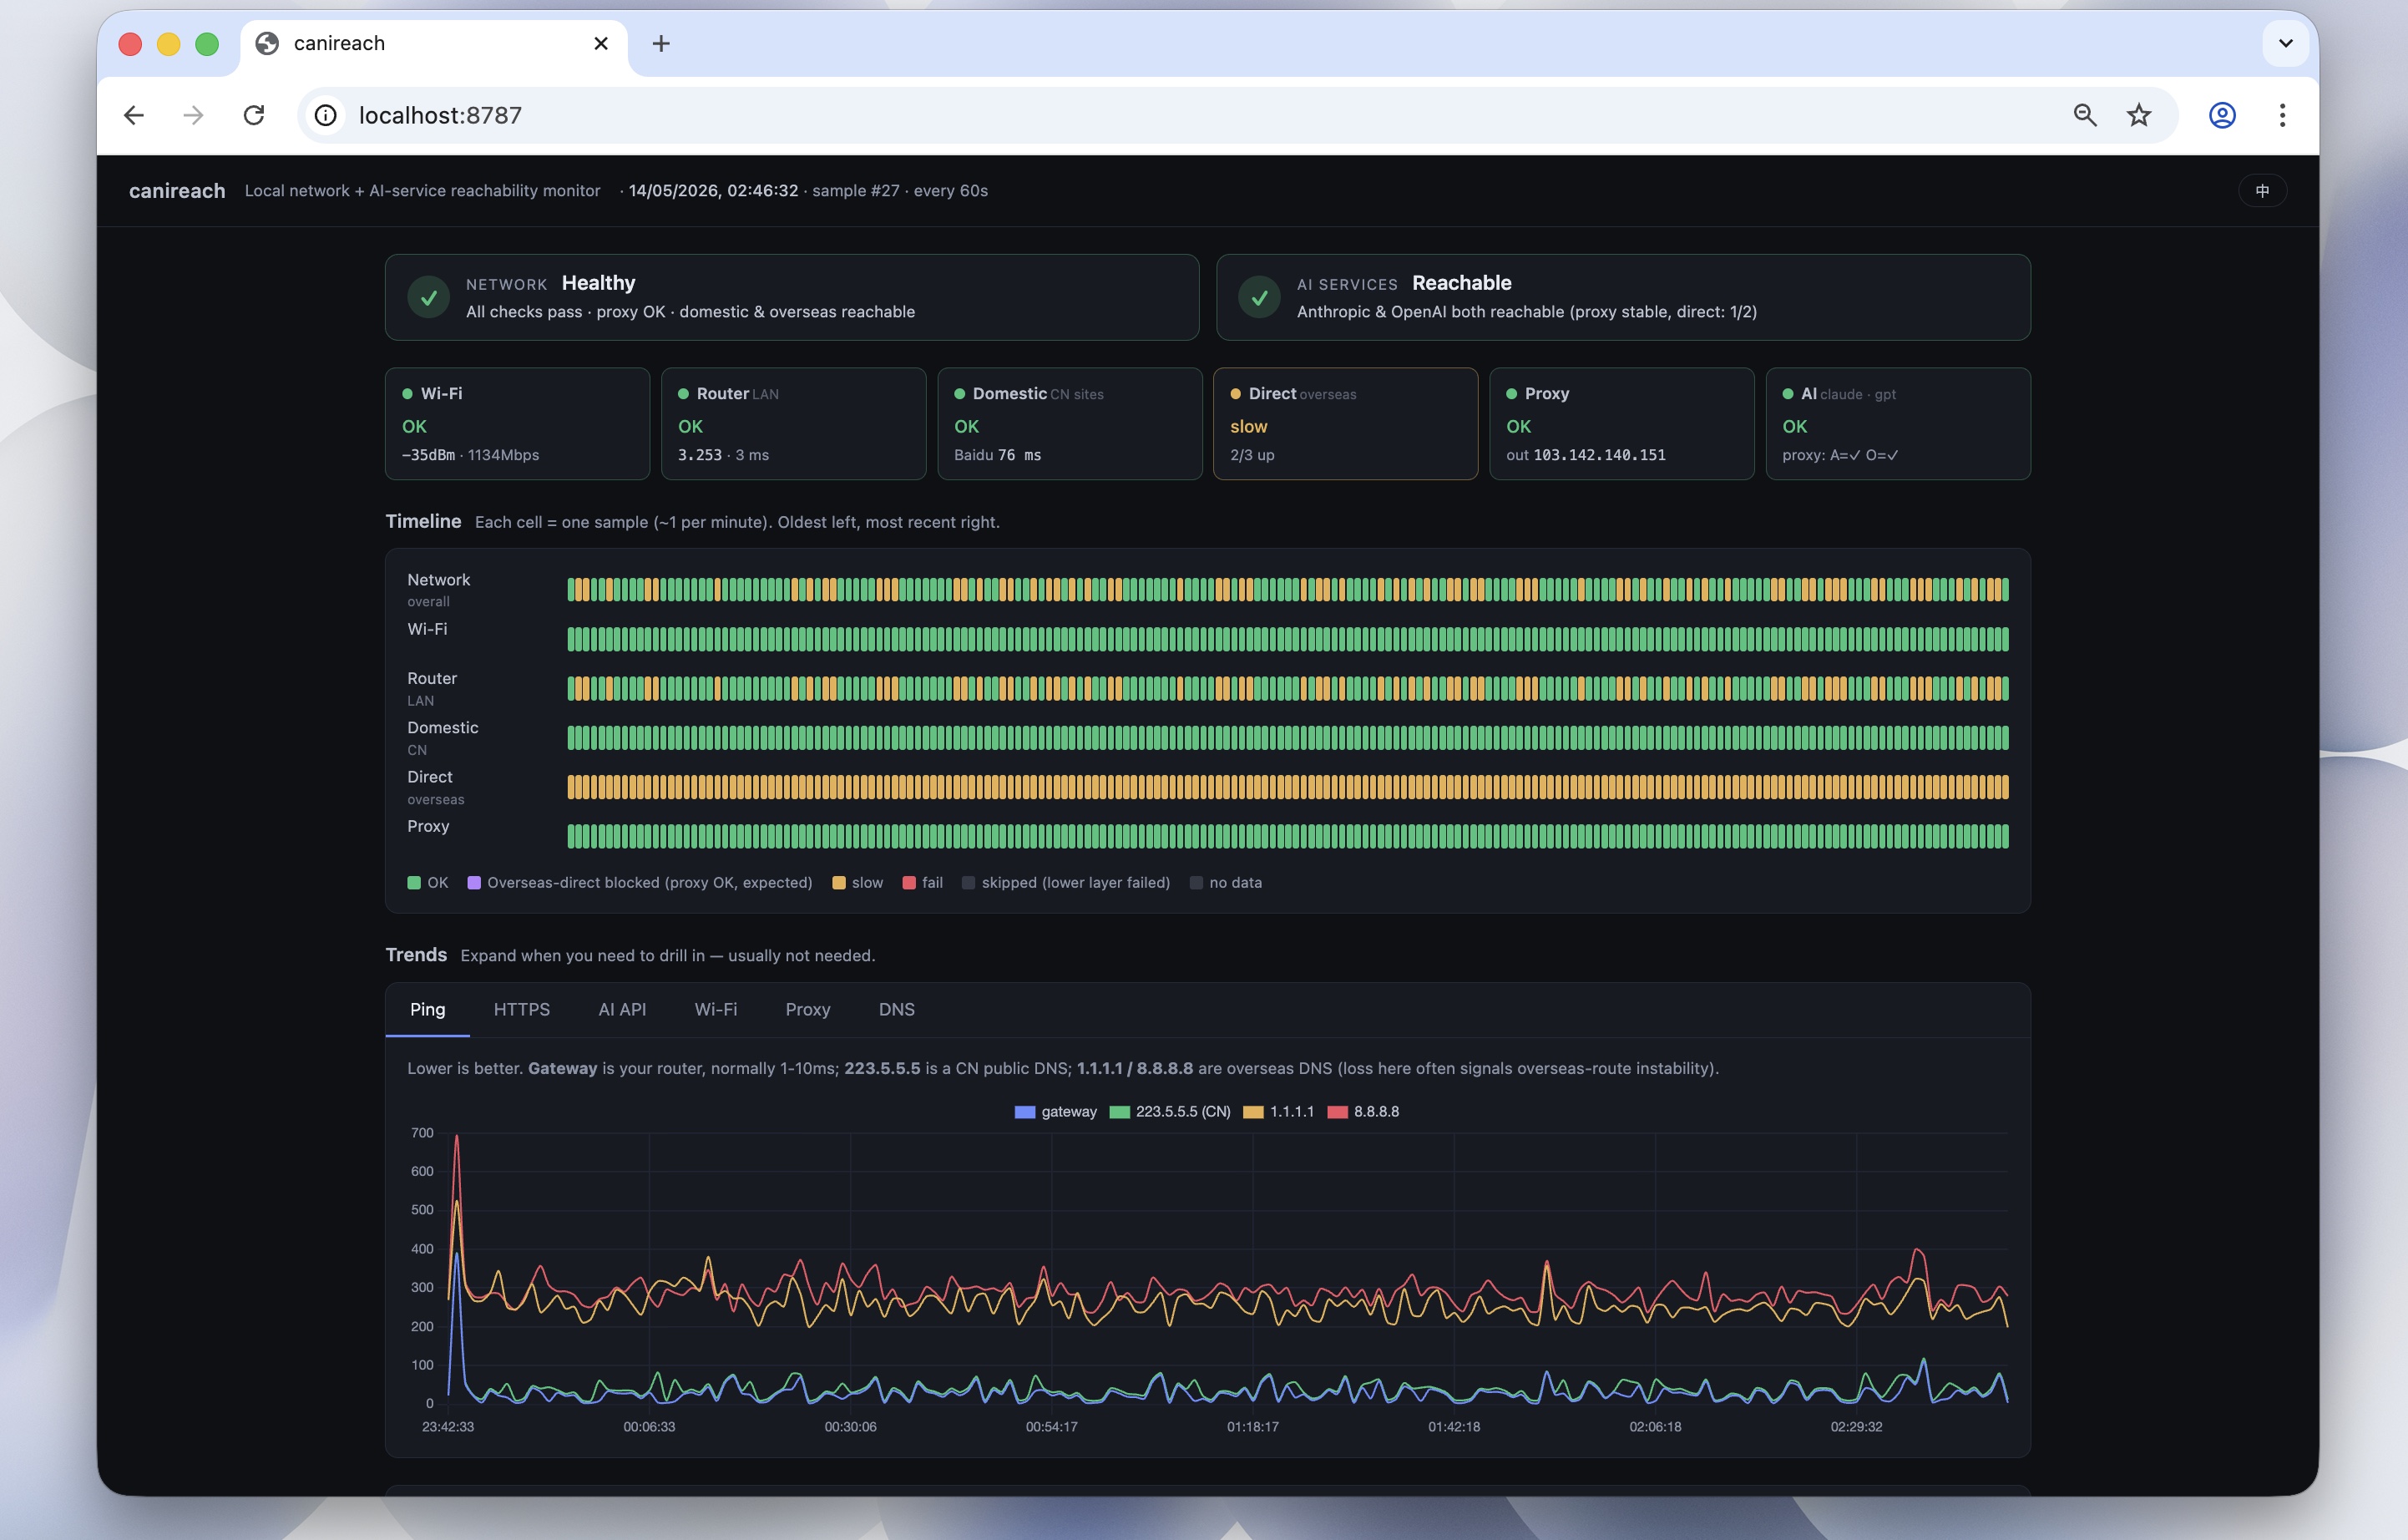Switch language with the 中 button
The height and width of the screenshot is (1540, 2408).
click(2262, 191)
